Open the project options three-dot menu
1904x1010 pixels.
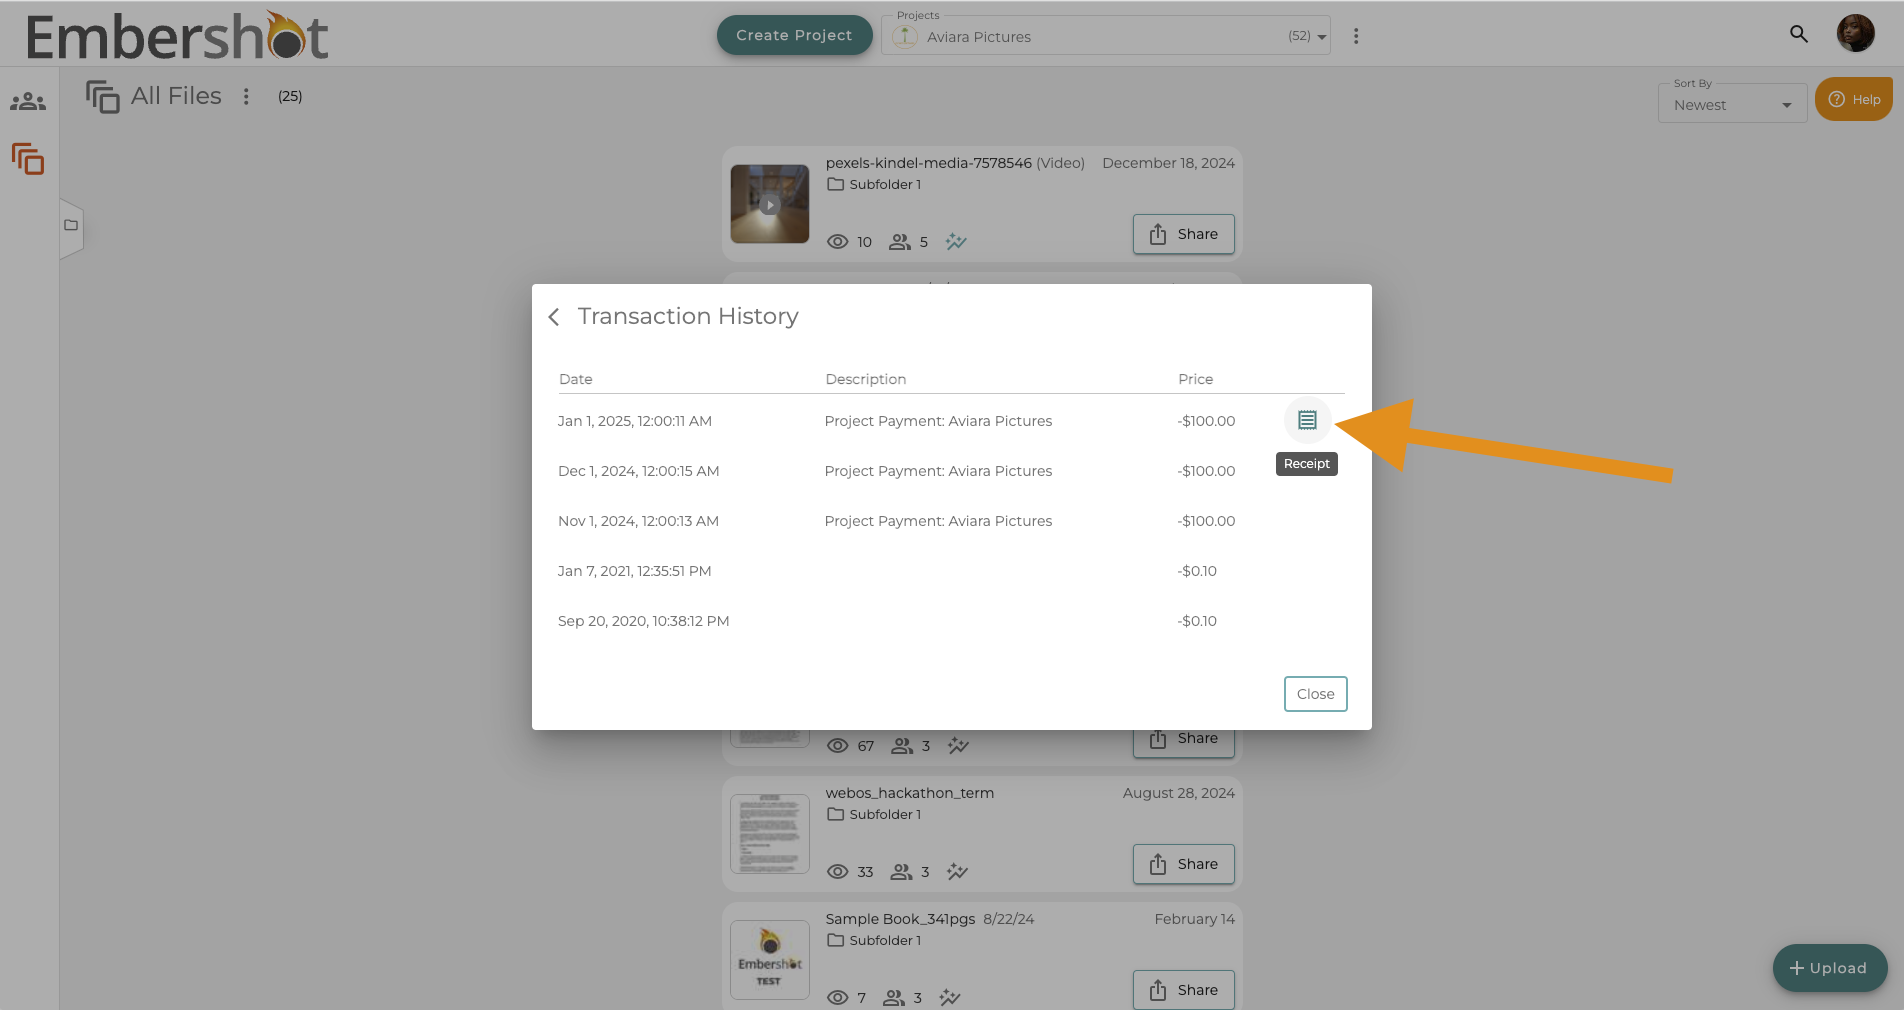(x=1356, y=36)
